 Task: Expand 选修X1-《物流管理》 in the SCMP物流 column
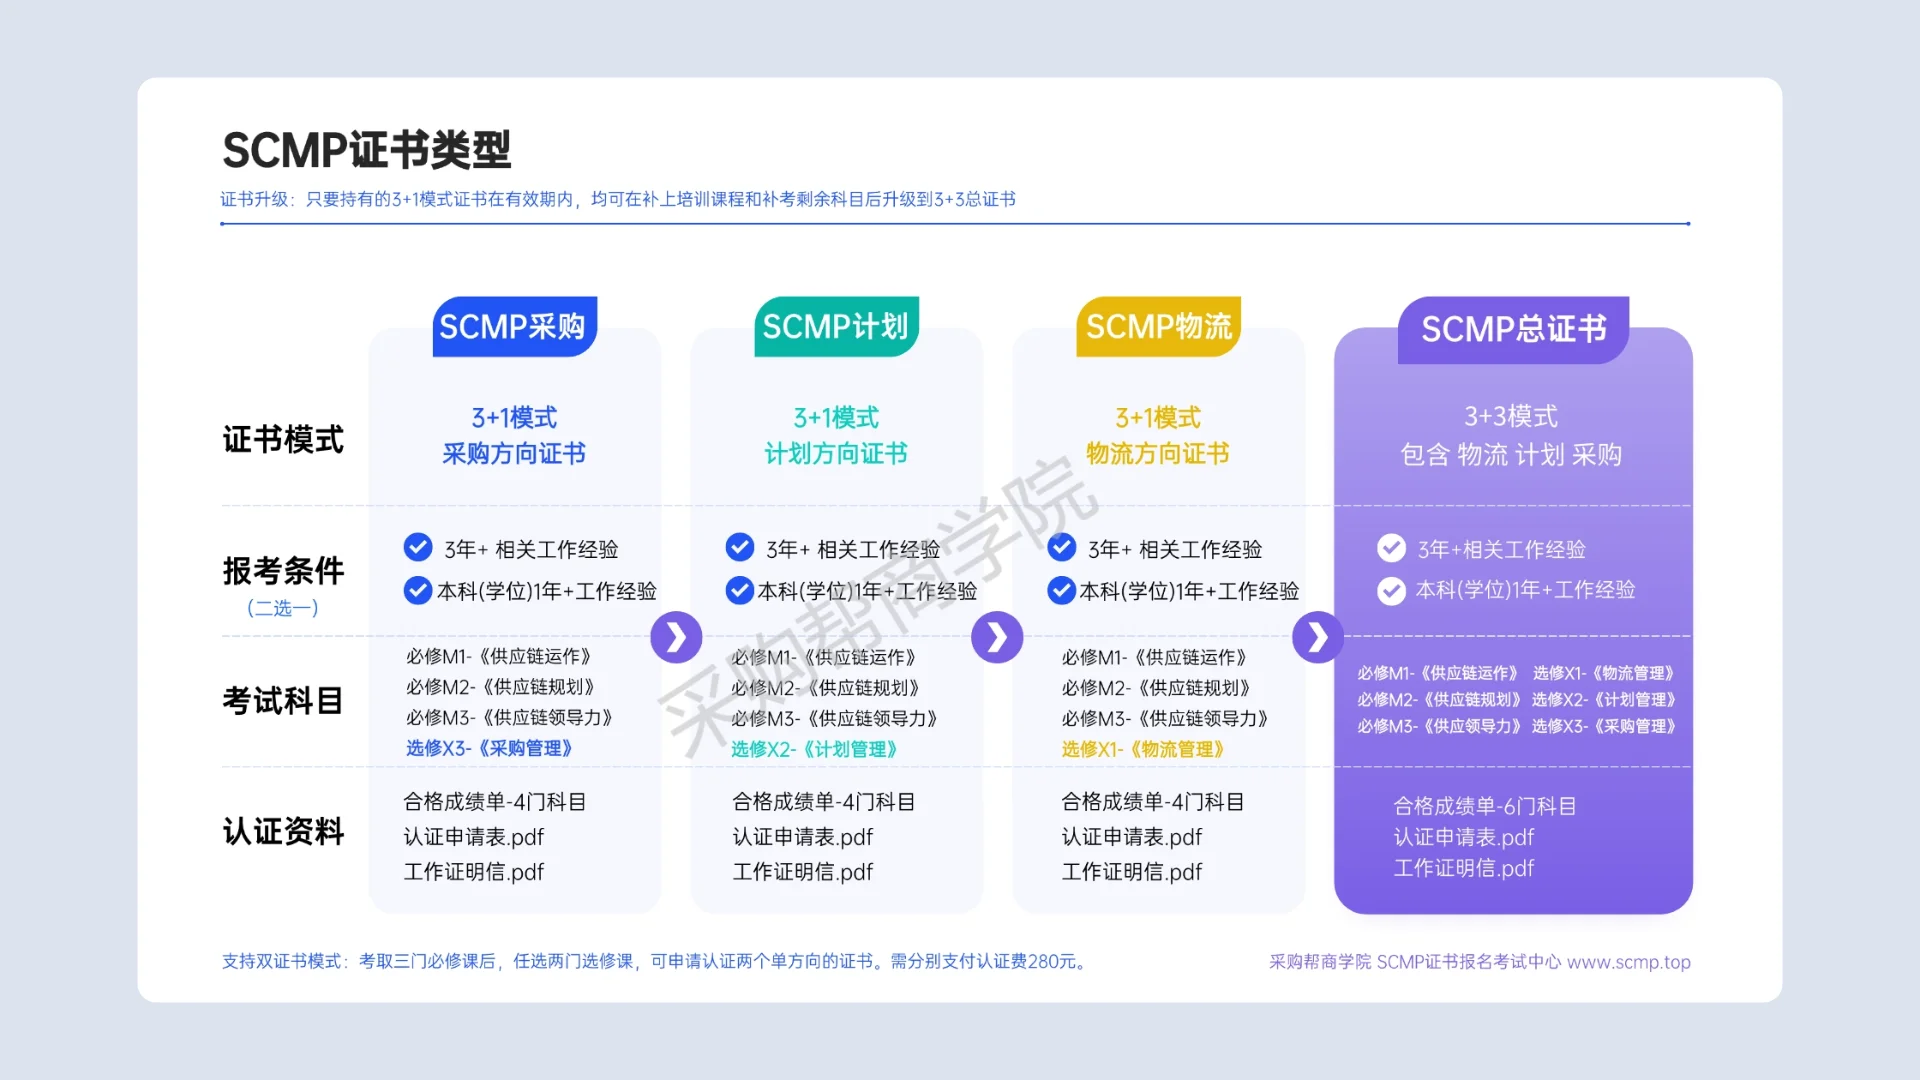(x=1142, y=748)
